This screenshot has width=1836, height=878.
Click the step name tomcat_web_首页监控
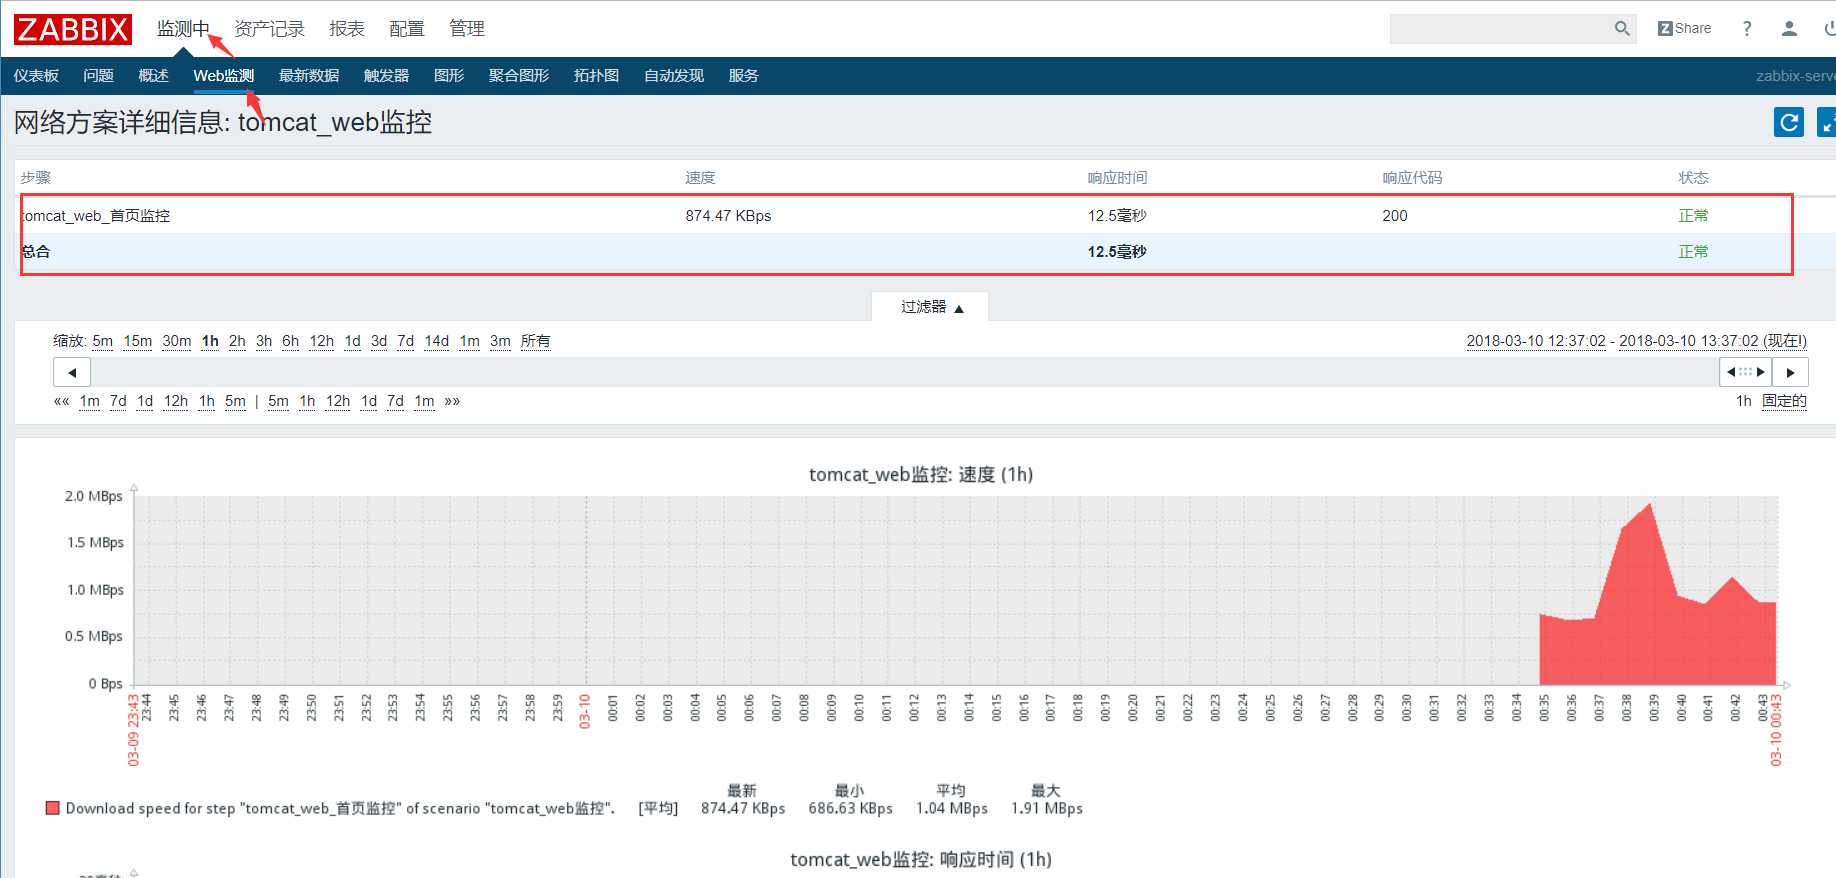(96, 216)
